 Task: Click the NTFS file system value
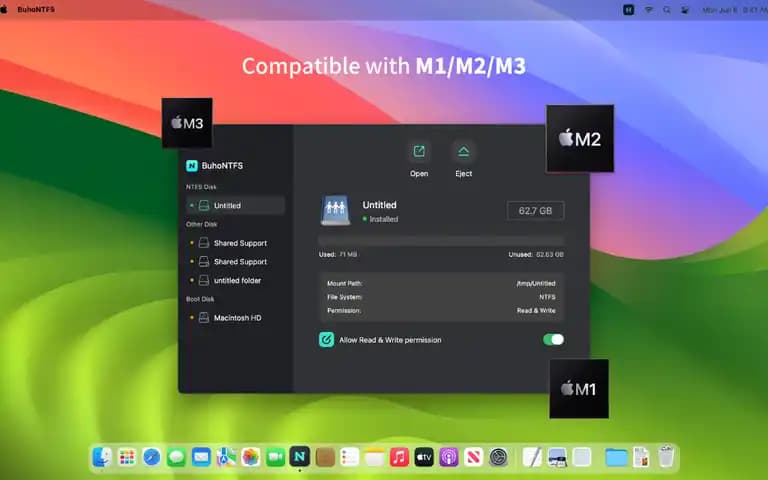tap(547, 297)
